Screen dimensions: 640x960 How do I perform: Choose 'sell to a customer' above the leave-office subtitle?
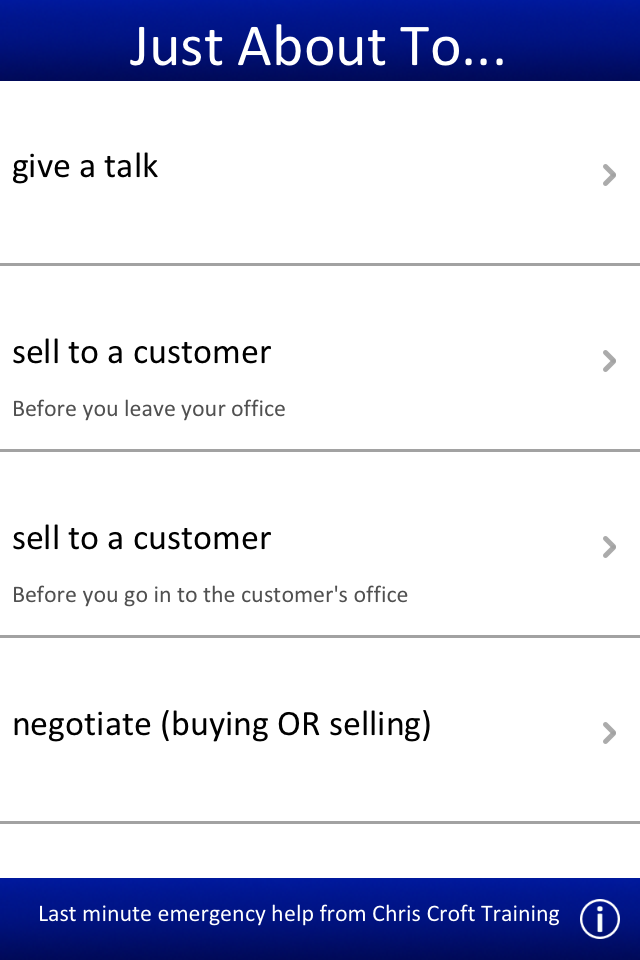click(141, 352)
